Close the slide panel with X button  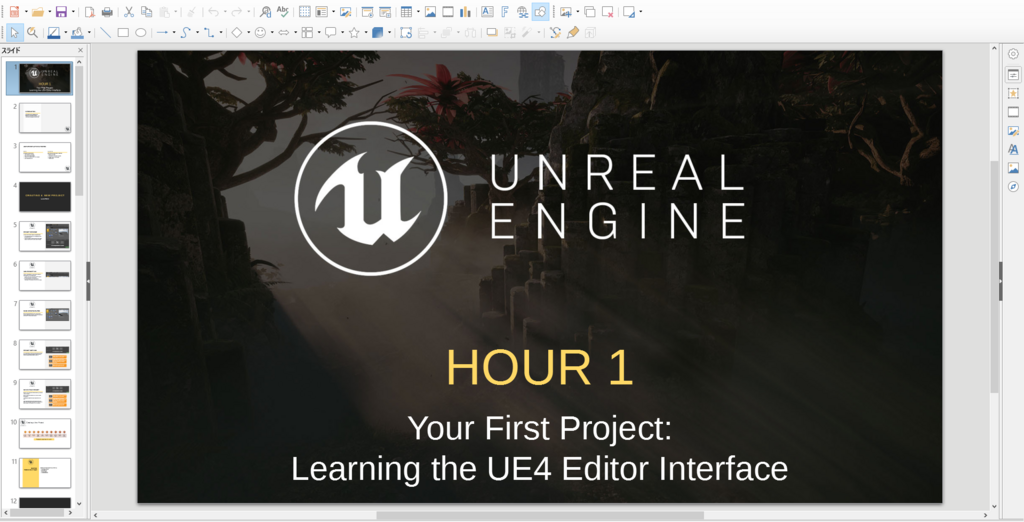[x=80, y=50]
